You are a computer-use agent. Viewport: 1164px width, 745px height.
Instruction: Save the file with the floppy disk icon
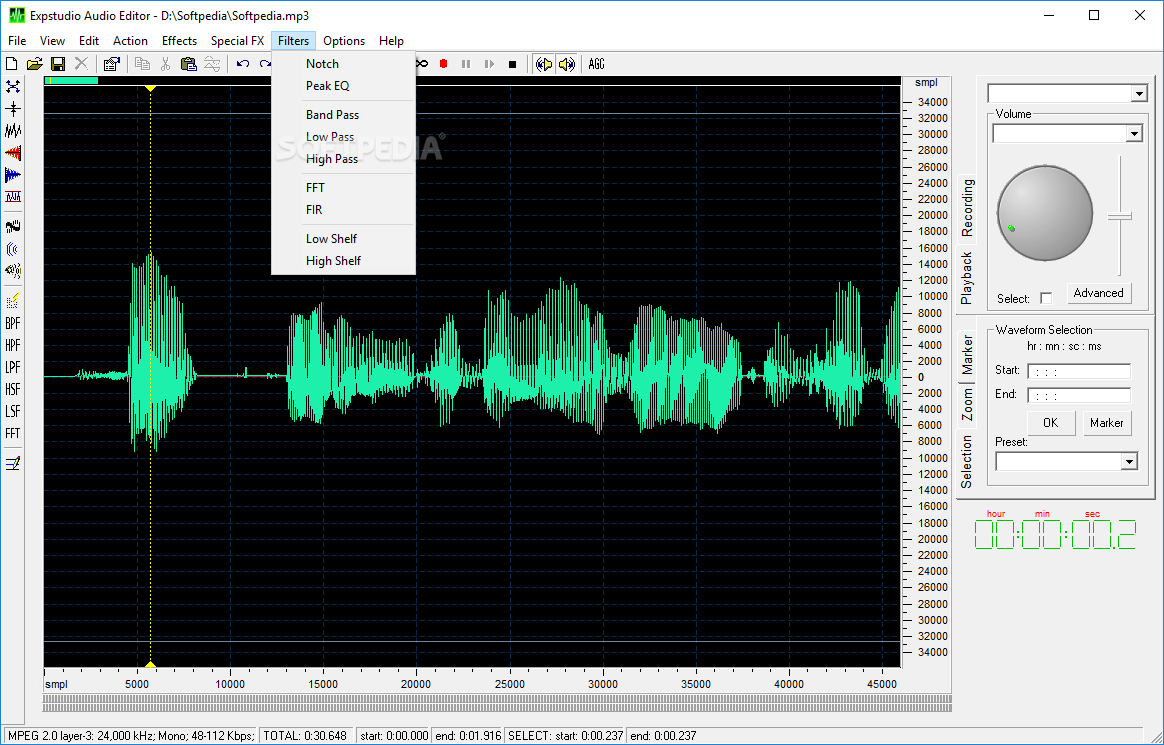click(x=57, y=65)
